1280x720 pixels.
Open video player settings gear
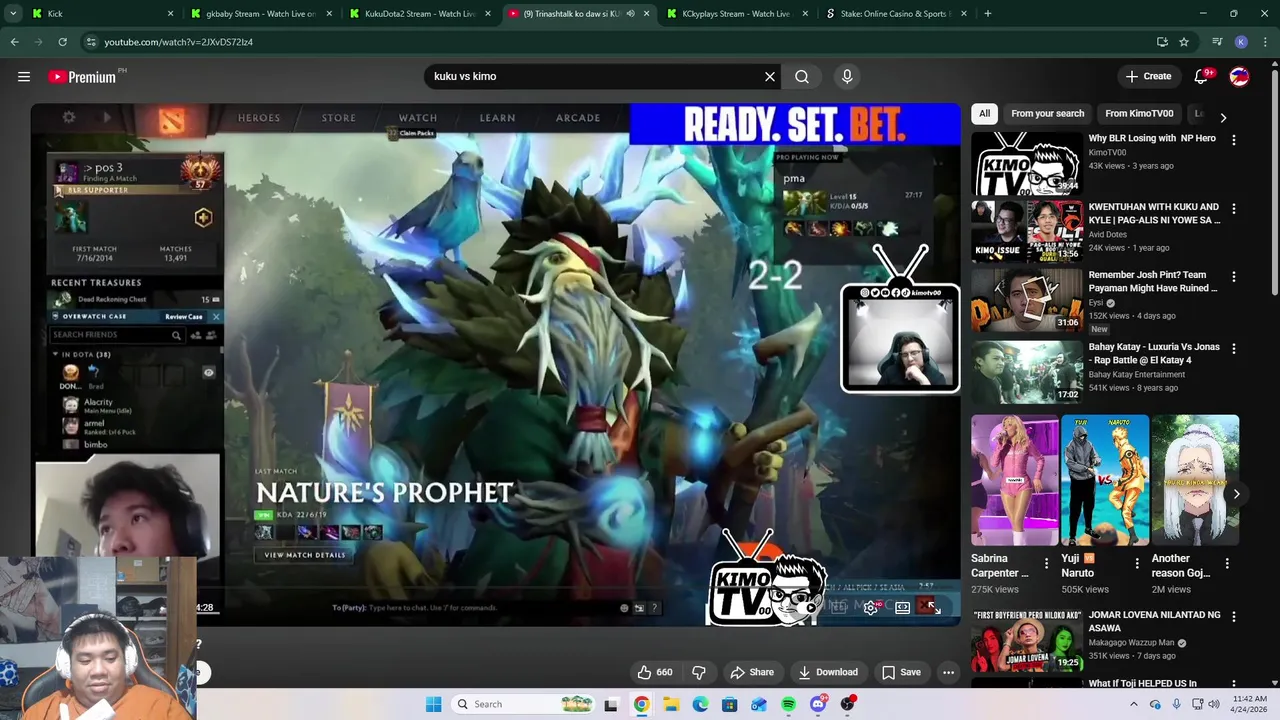871,607
